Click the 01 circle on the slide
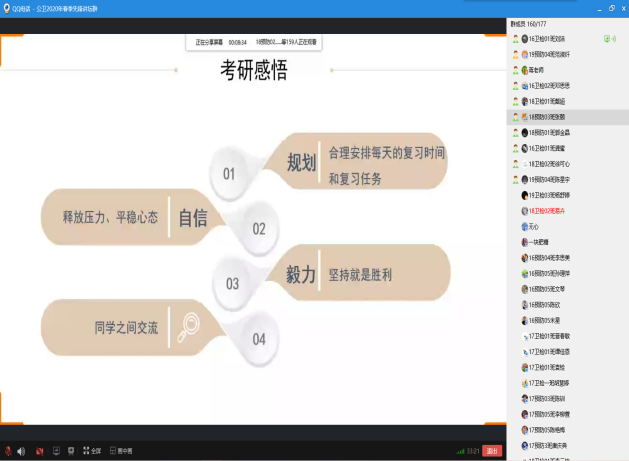Image resolution: width=629 pixels, height=461 pixels. 229,173
